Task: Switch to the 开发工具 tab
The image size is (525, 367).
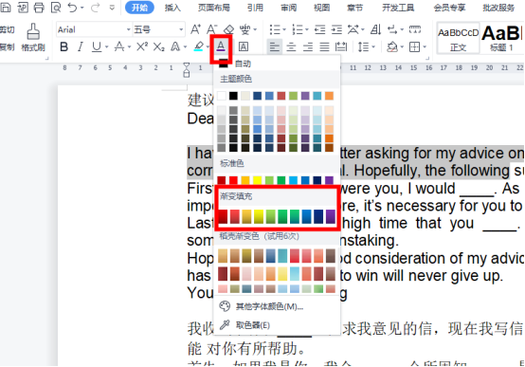Action: pos(398,7)
